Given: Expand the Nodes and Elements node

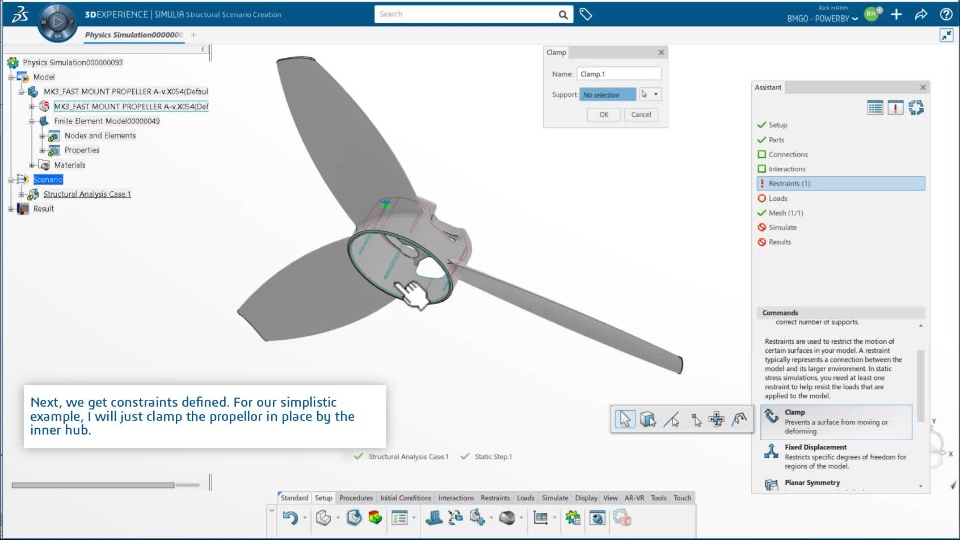Looking at the screenshot, I should (42, 136).
